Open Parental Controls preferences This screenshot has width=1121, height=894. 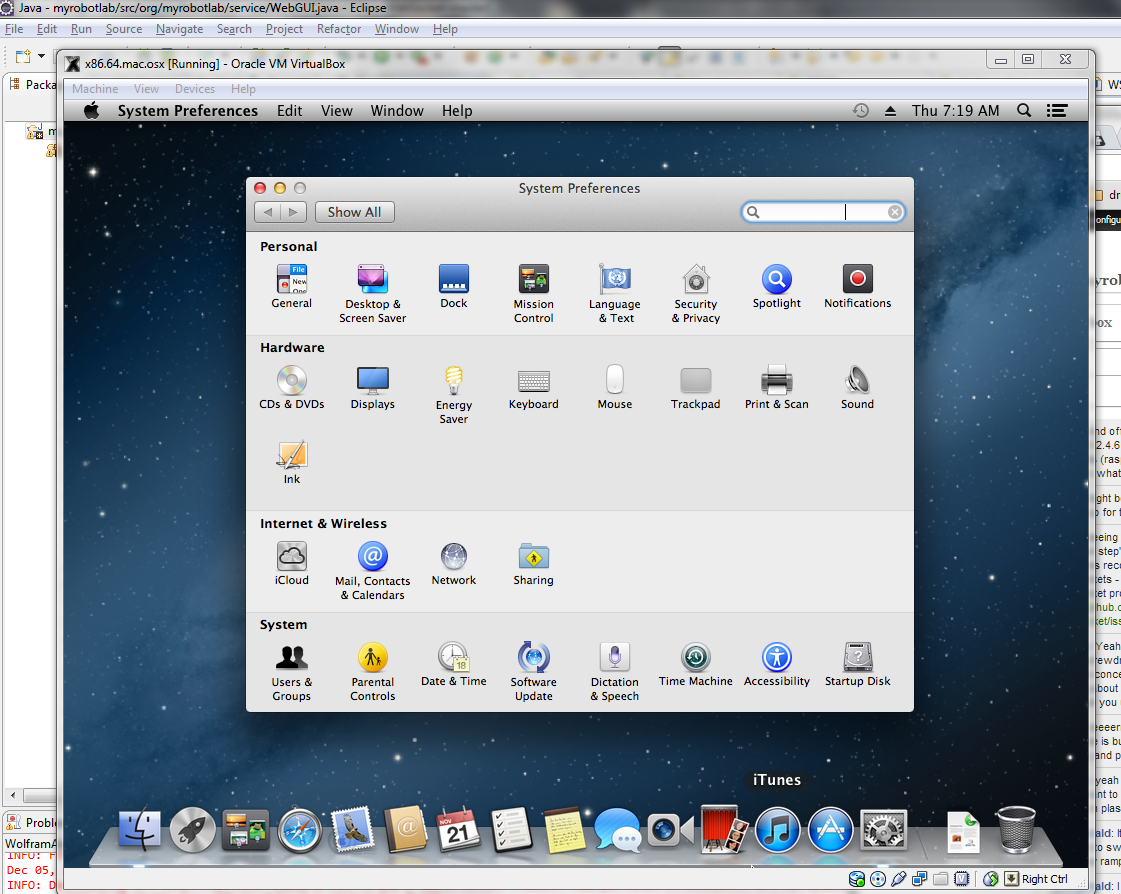(372, 672)
